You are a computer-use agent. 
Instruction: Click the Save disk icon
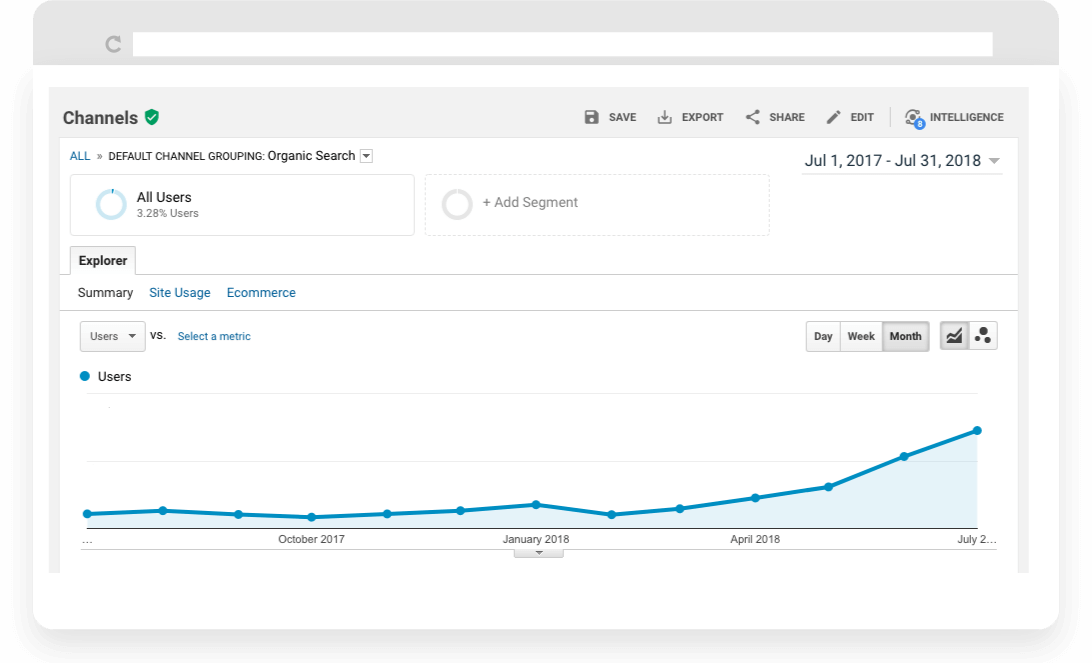(x=591, y=117)
